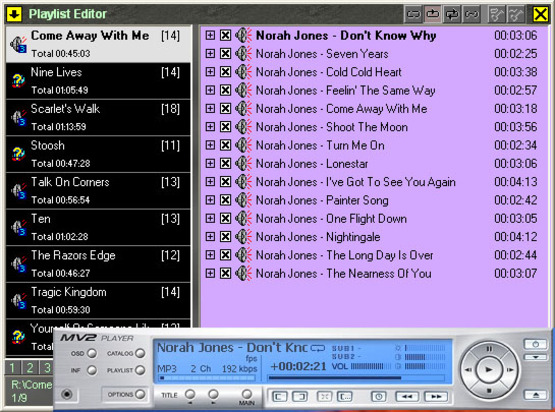
Task: Skip to next track on the control wheel
Action: 510,370
